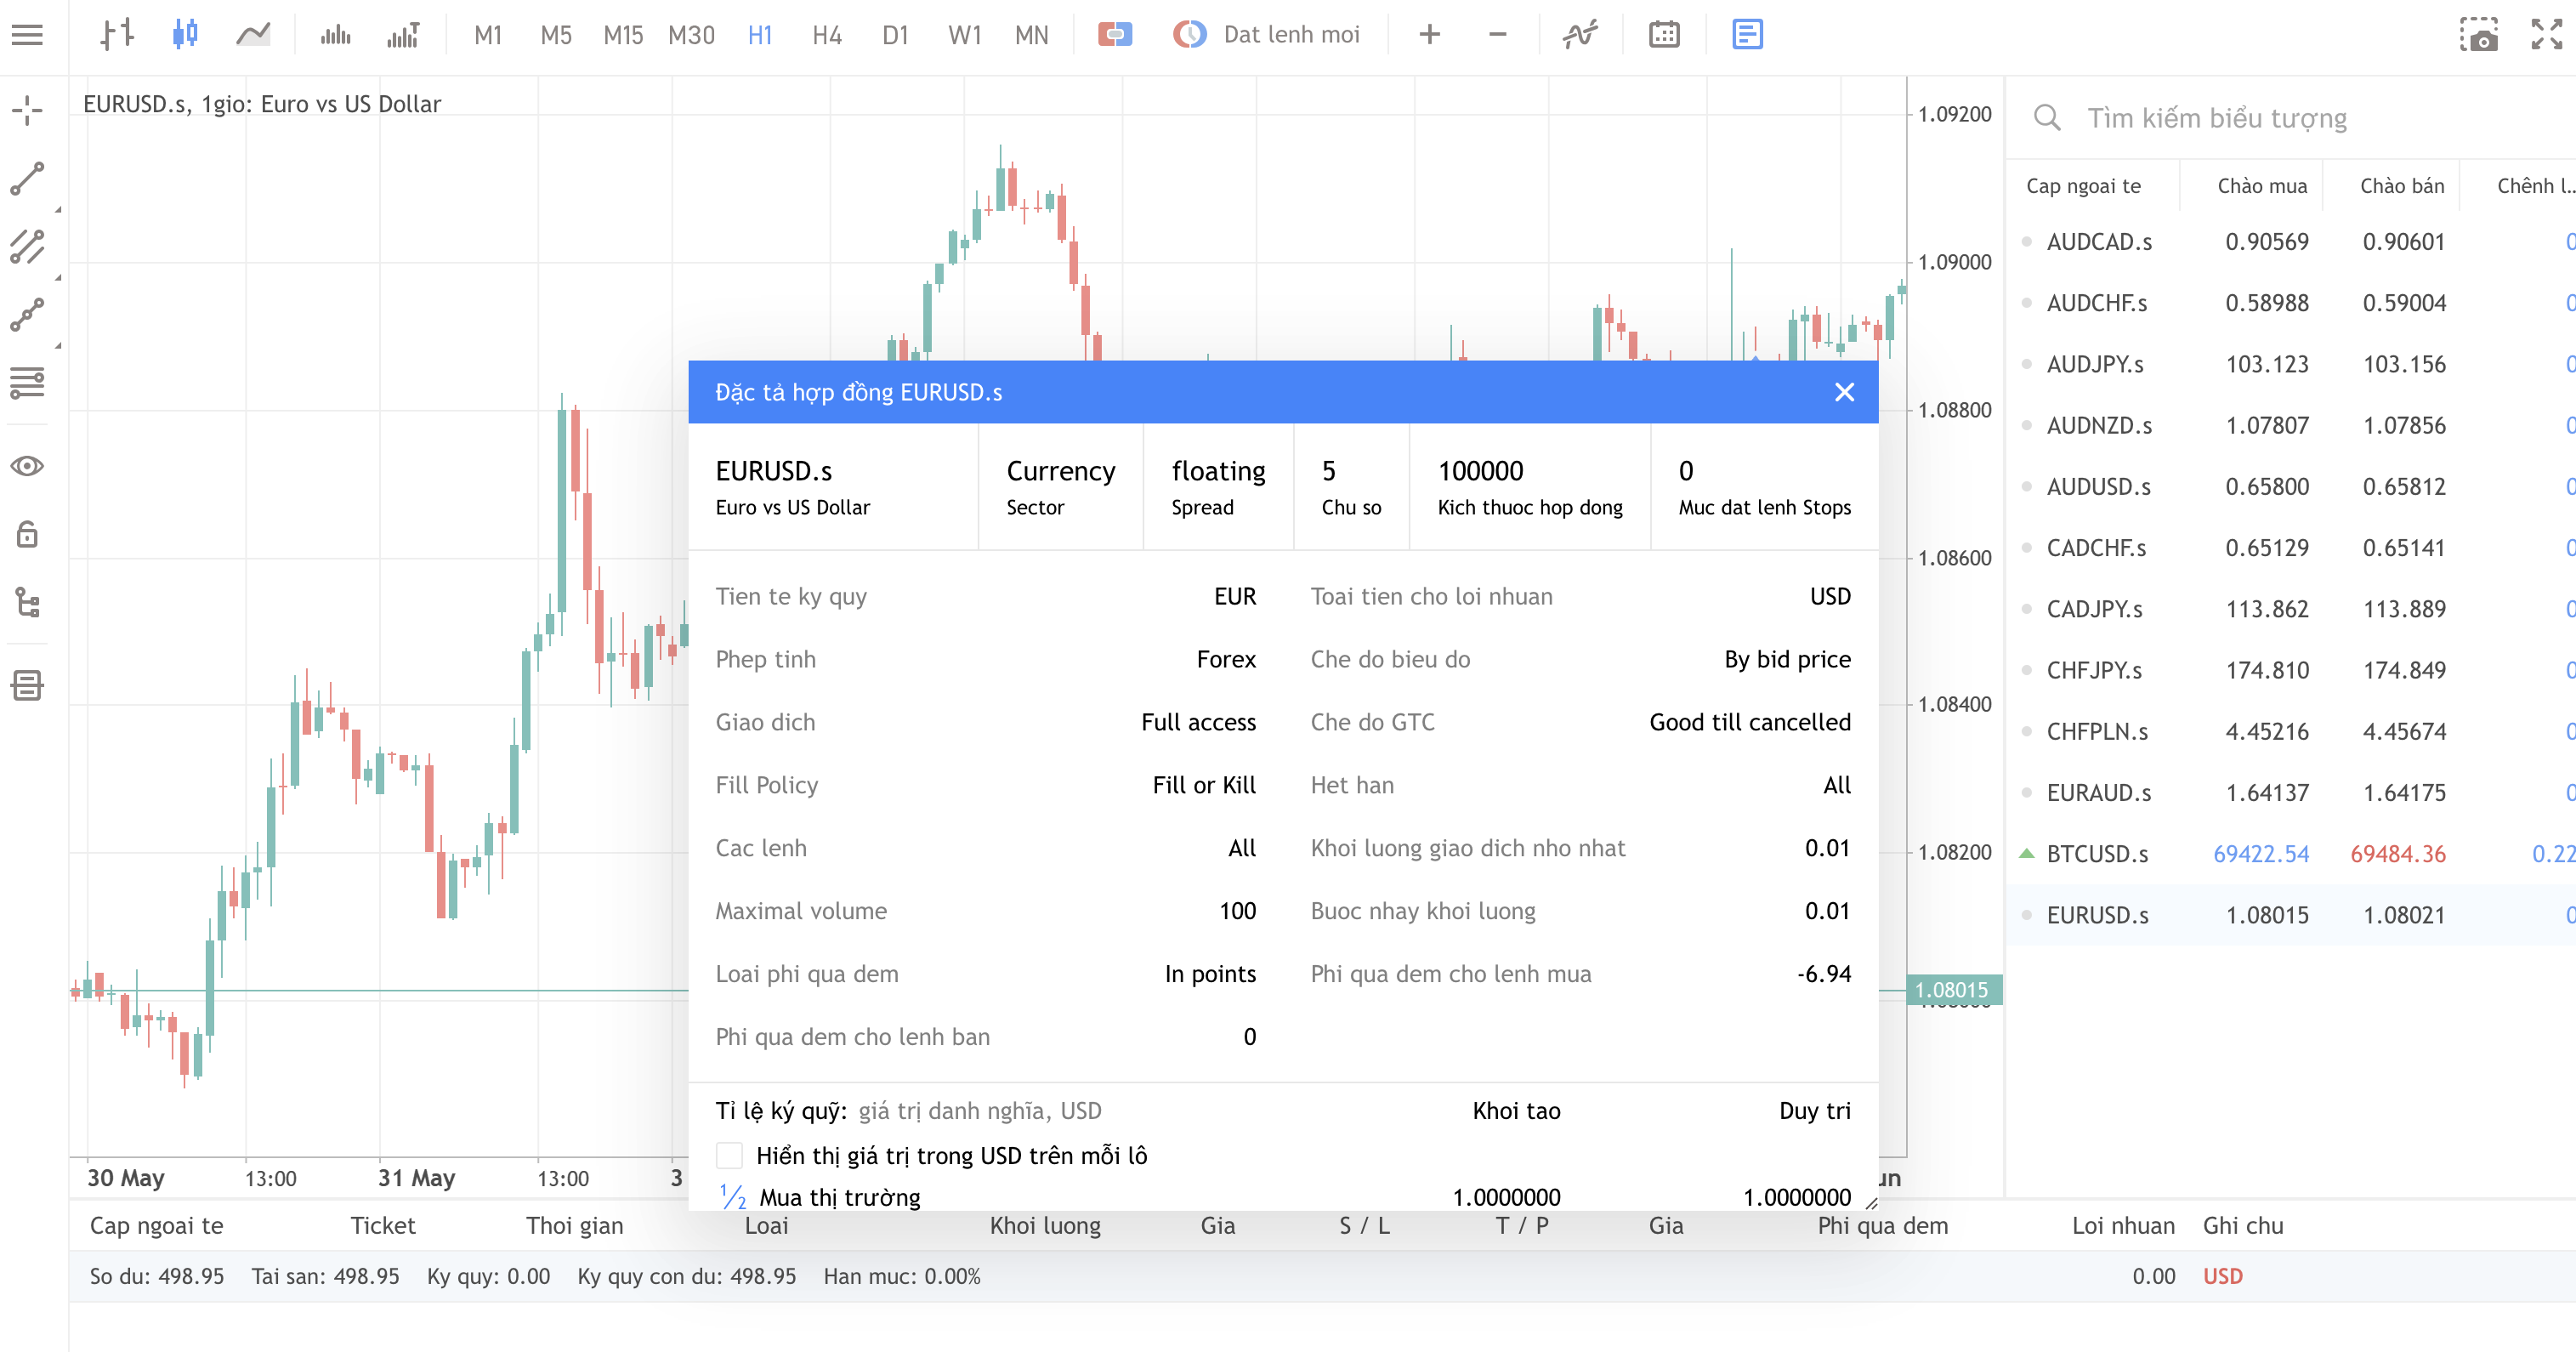Click the So du: 498.95 balance text
The image size is (2576, 1352).
click(157, 1276)
